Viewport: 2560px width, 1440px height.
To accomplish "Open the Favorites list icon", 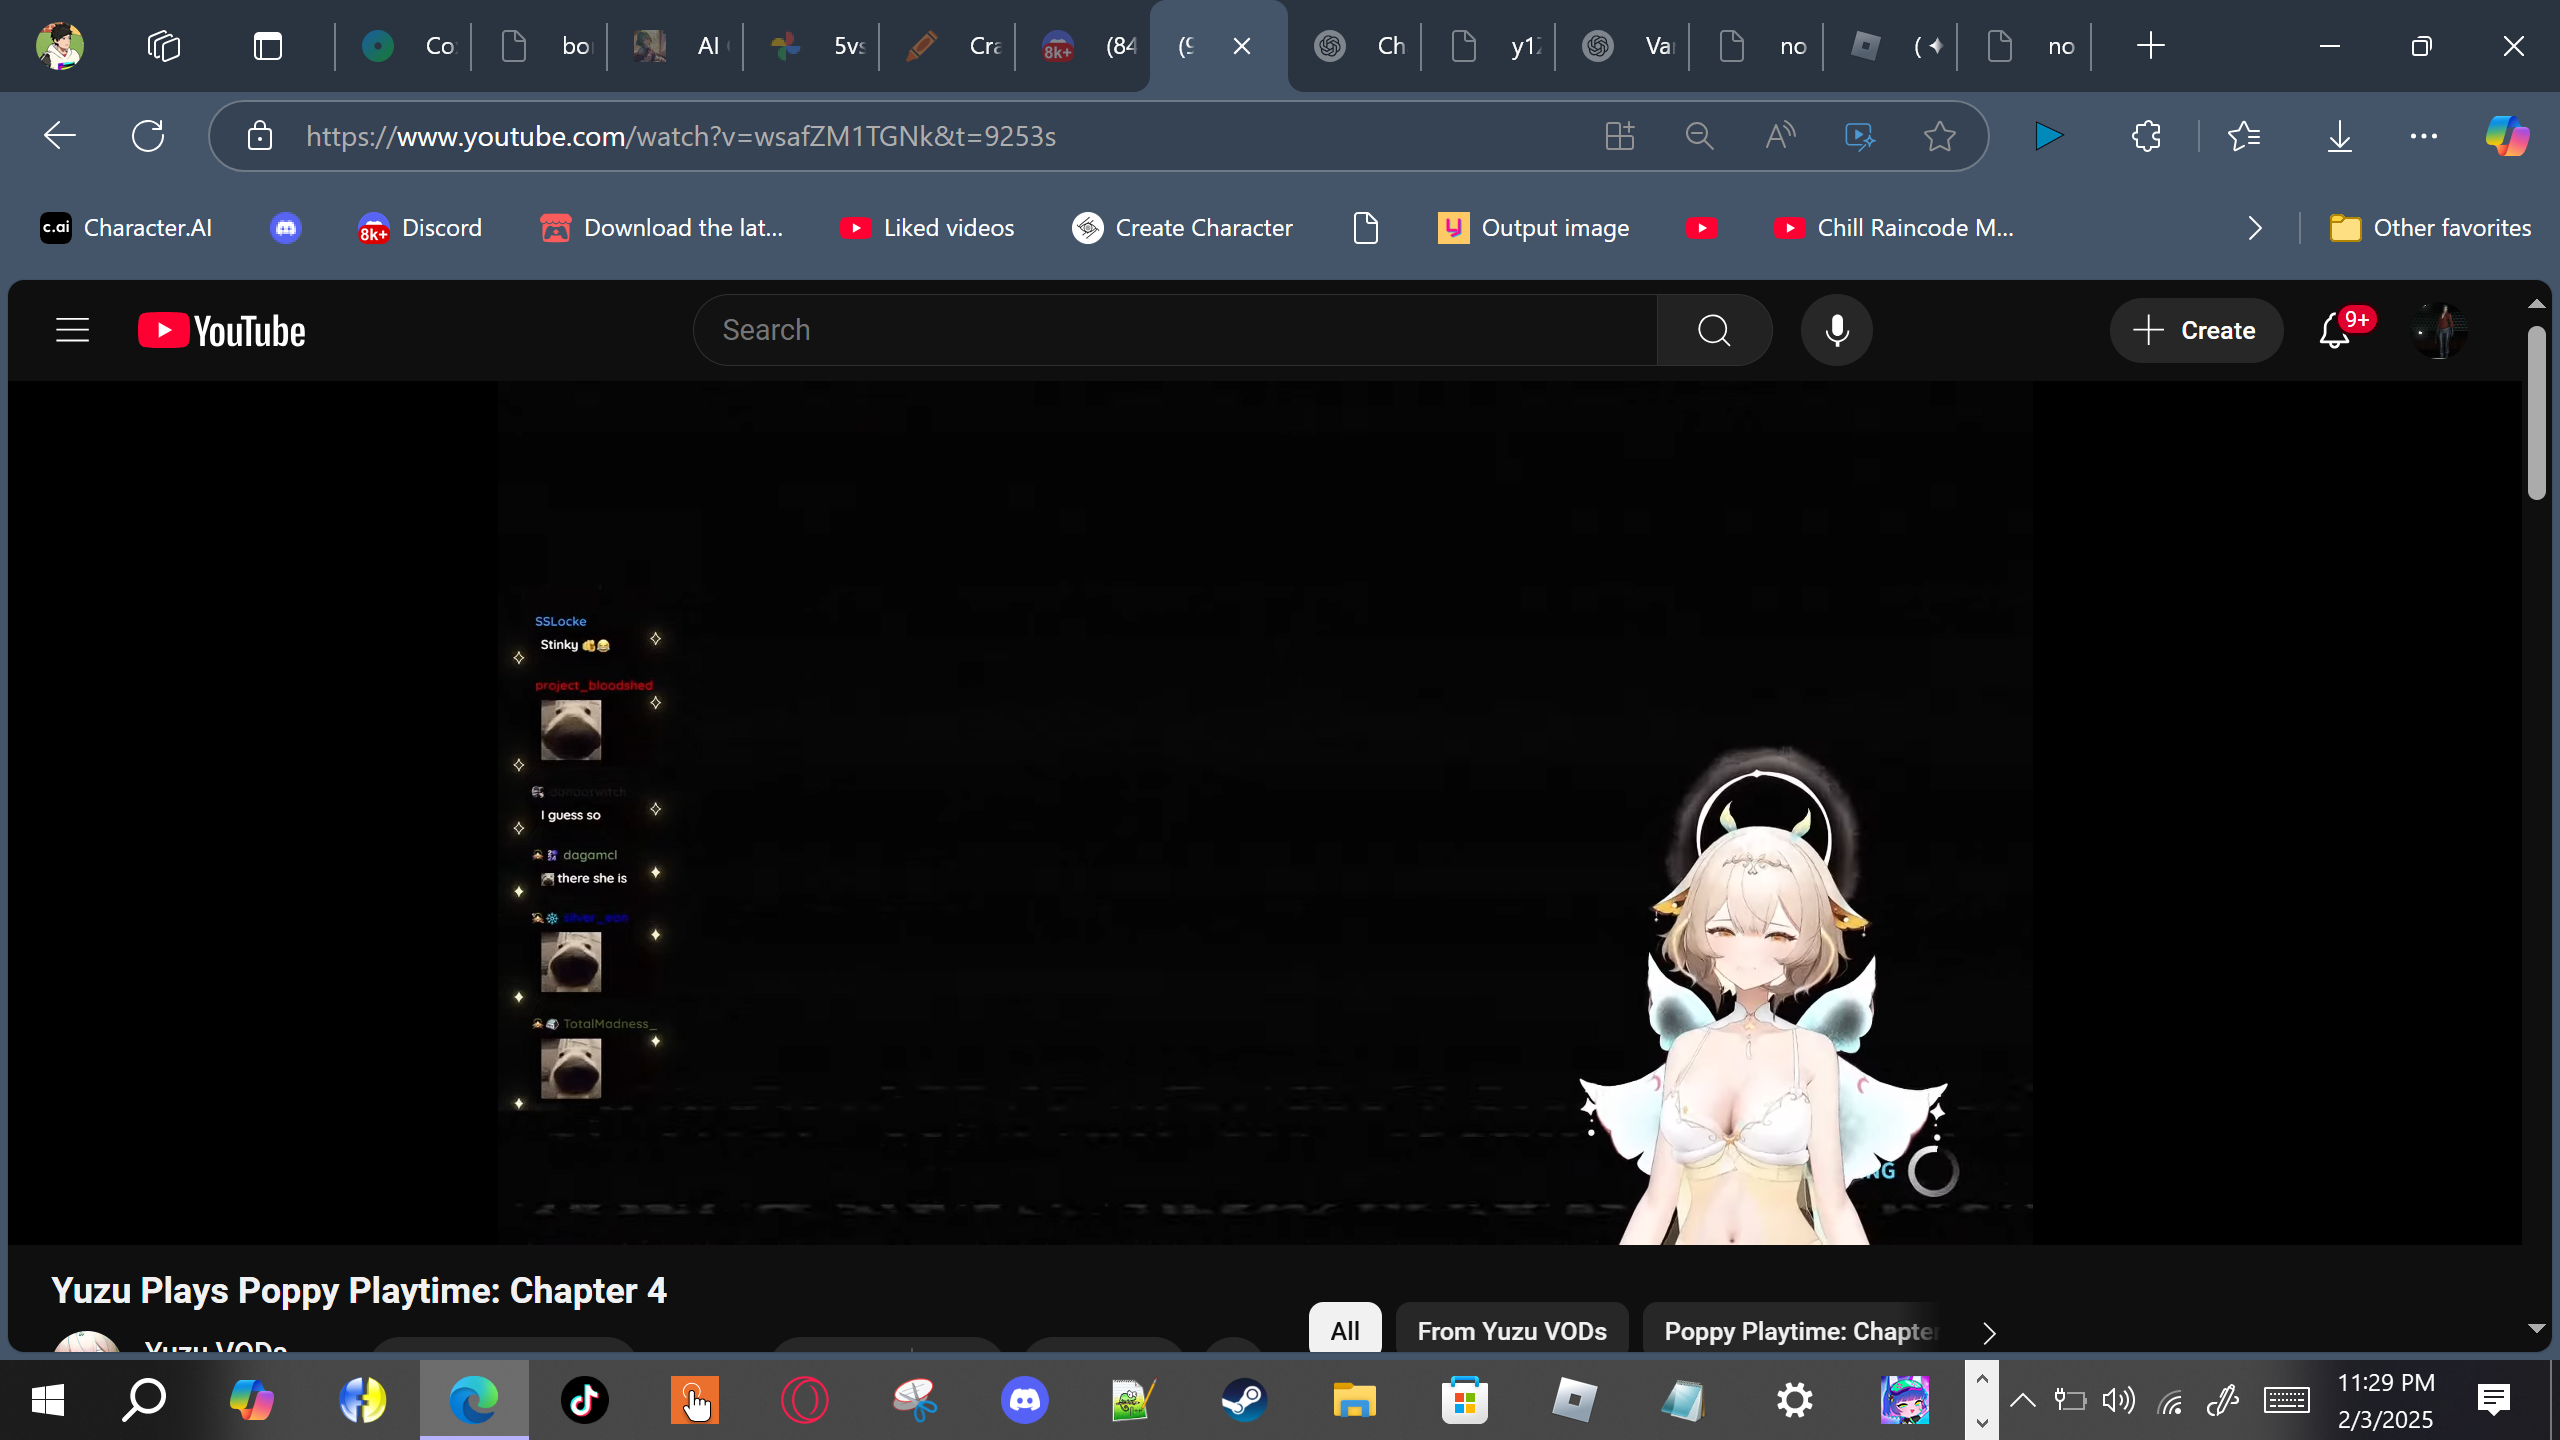I will pyautogui.click(x=2244, y=136).
